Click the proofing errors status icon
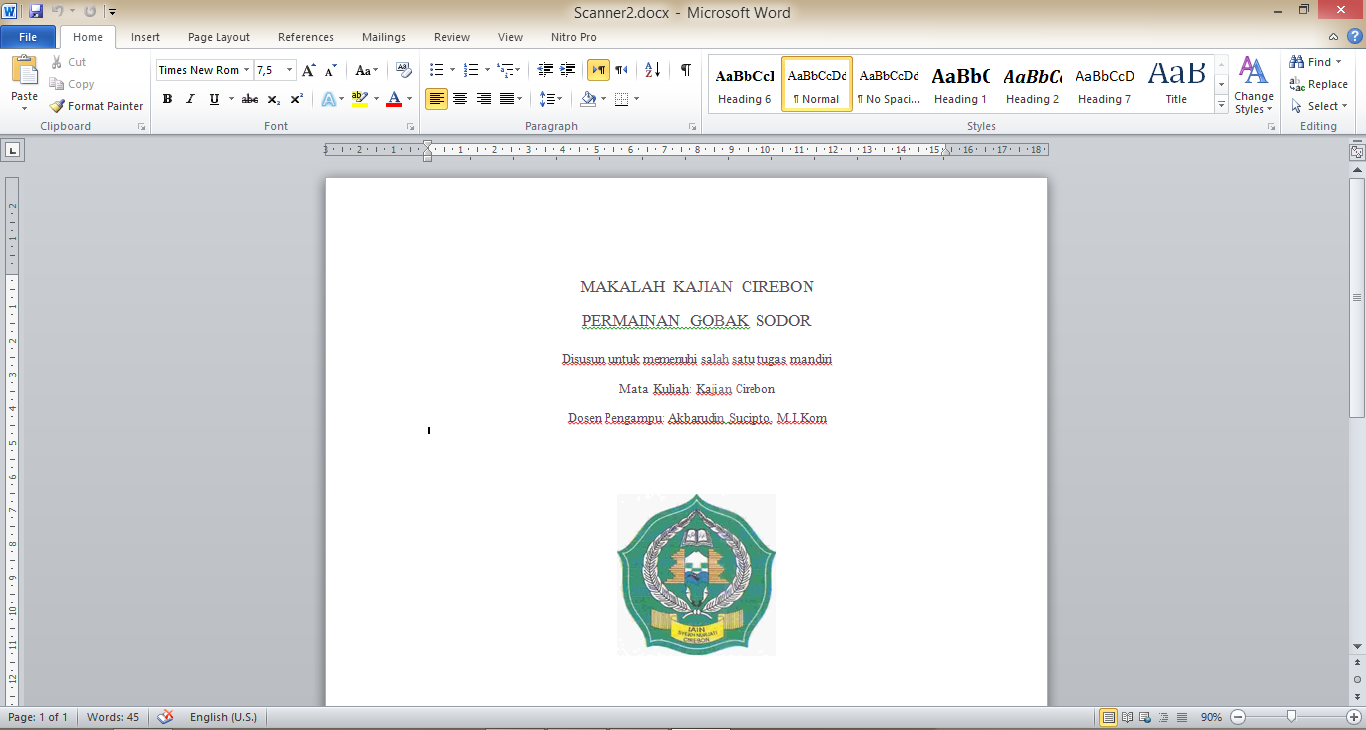This screenshot has width=1366, height=730. [x=166, y=717]
